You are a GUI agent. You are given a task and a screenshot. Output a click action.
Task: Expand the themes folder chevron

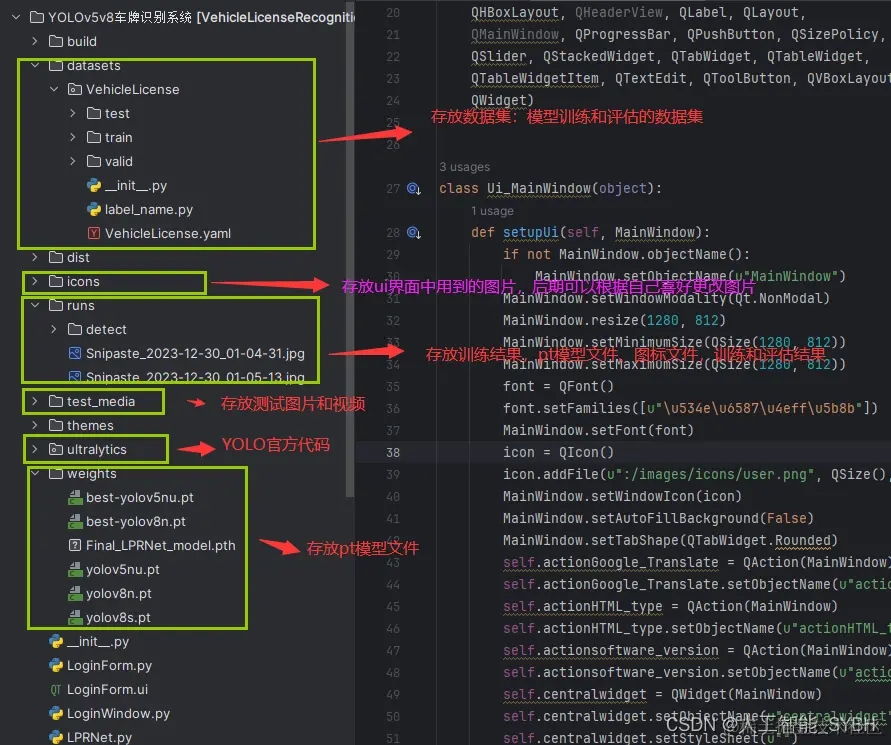pyautogui.click(x=35, y=425)
